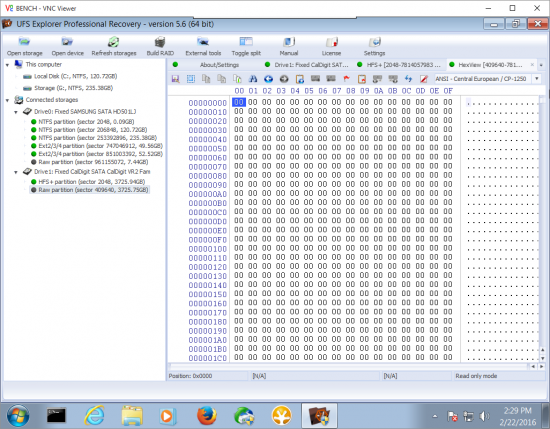Open command prompt from taskbar

[56, 416]
